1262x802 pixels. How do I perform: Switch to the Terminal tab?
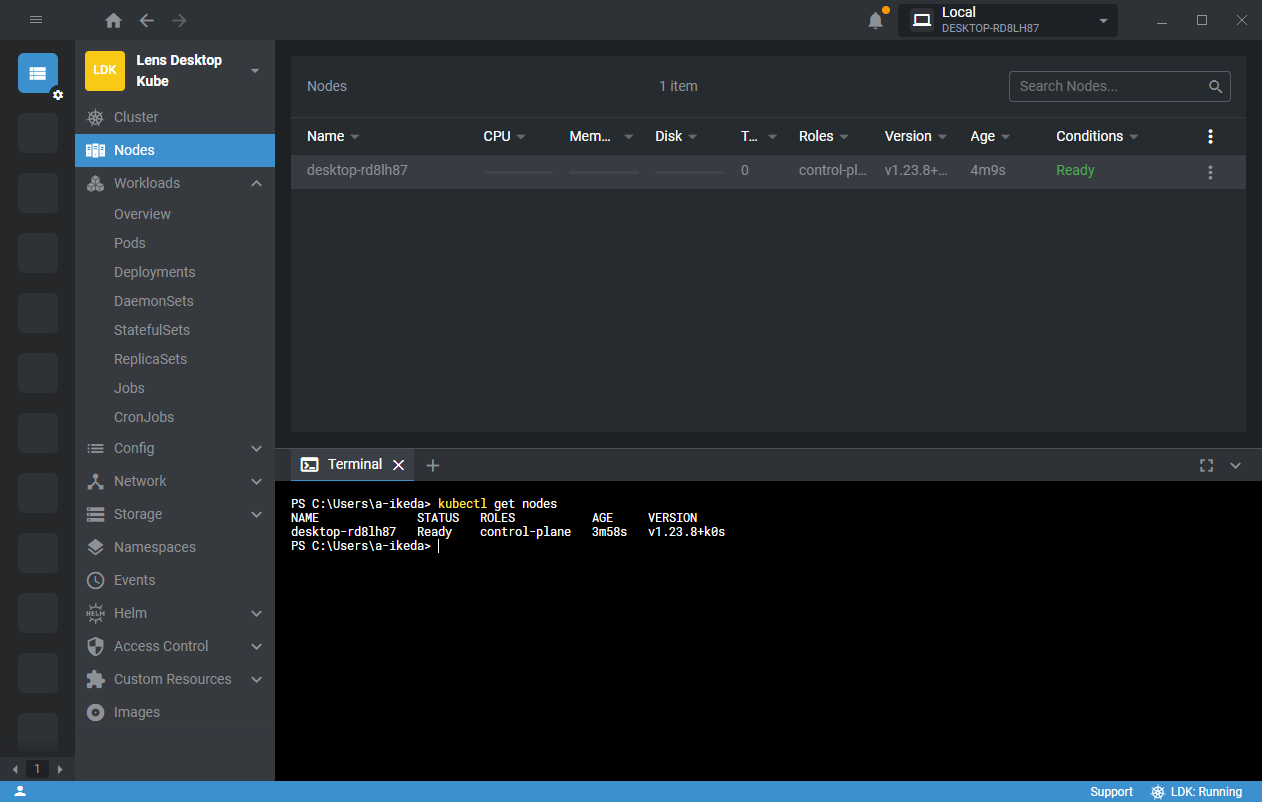(353, 465)
